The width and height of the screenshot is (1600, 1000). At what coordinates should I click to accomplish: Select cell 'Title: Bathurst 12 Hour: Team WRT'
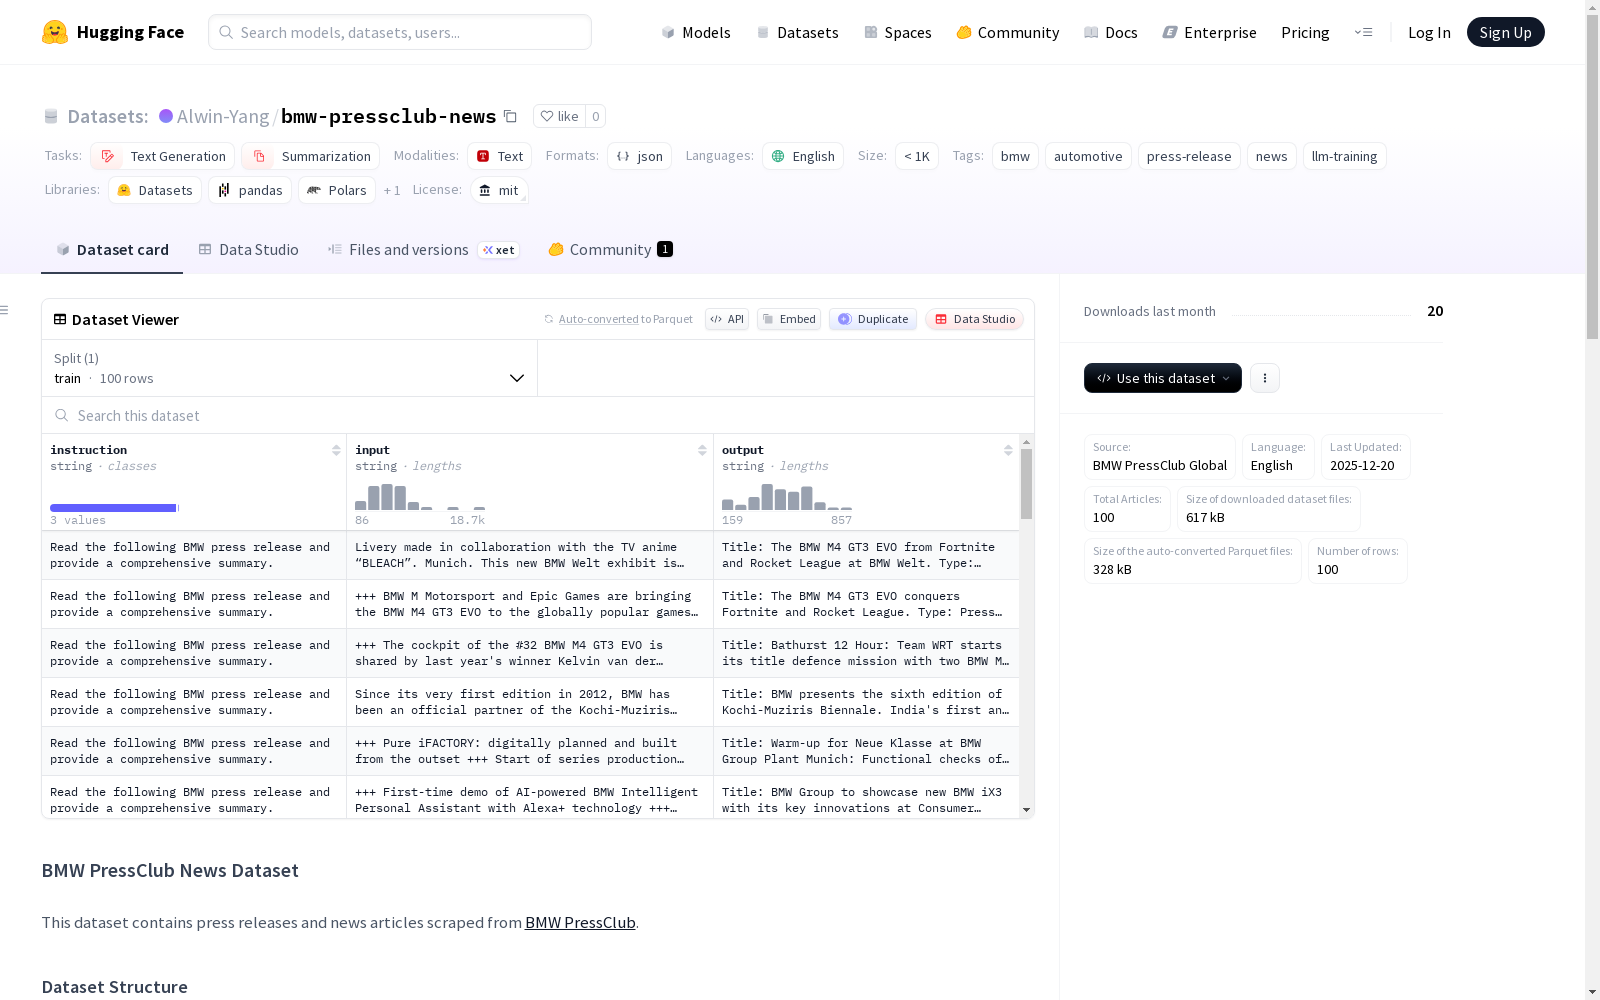pos(866,653)
